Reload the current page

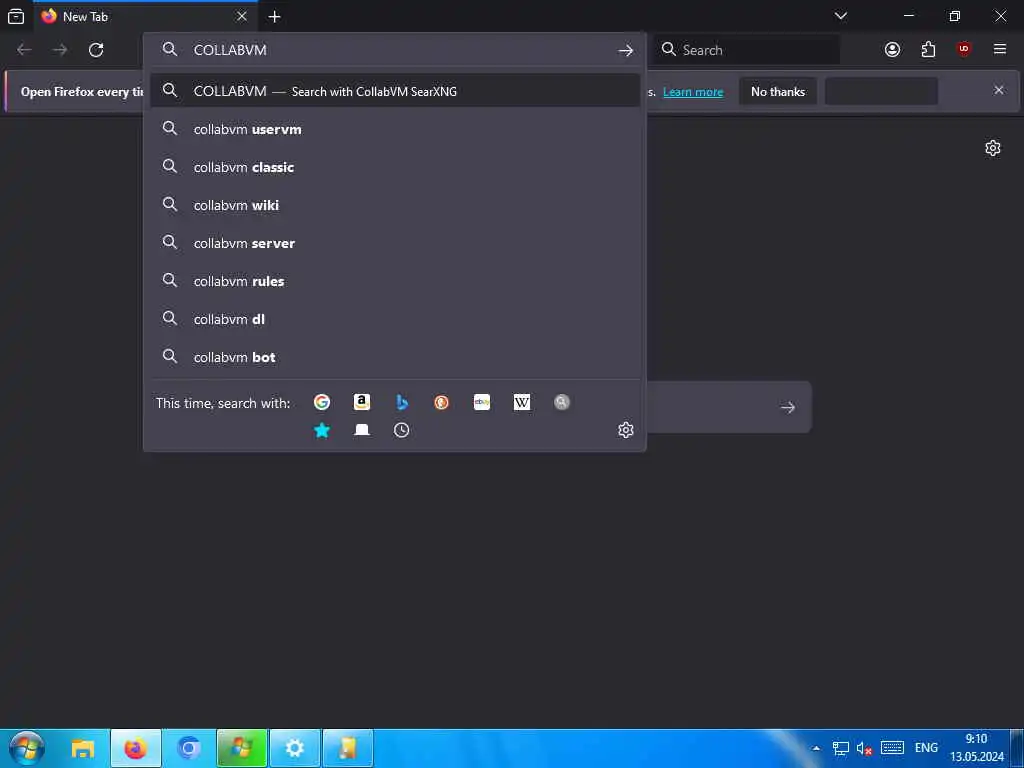click(96, 50)
